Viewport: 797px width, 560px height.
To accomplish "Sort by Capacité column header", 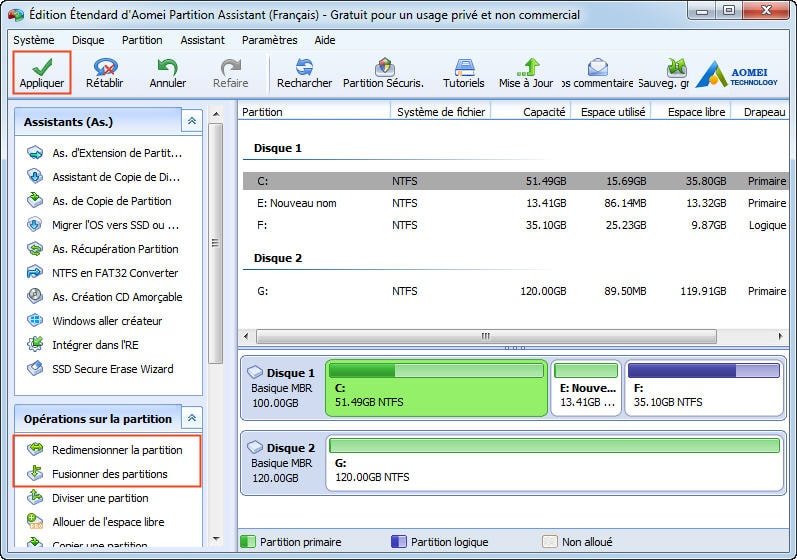I will (531, 112).
